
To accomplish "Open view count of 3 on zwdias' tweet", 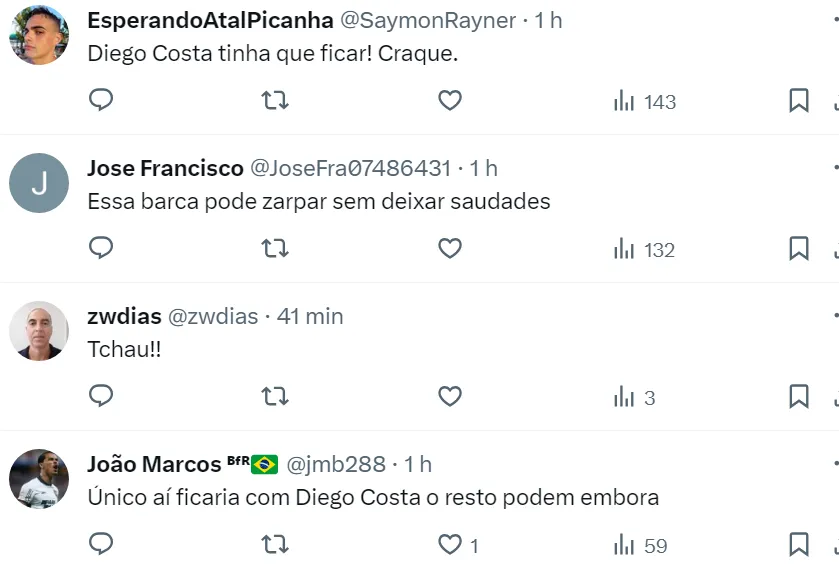I will 635,397.
